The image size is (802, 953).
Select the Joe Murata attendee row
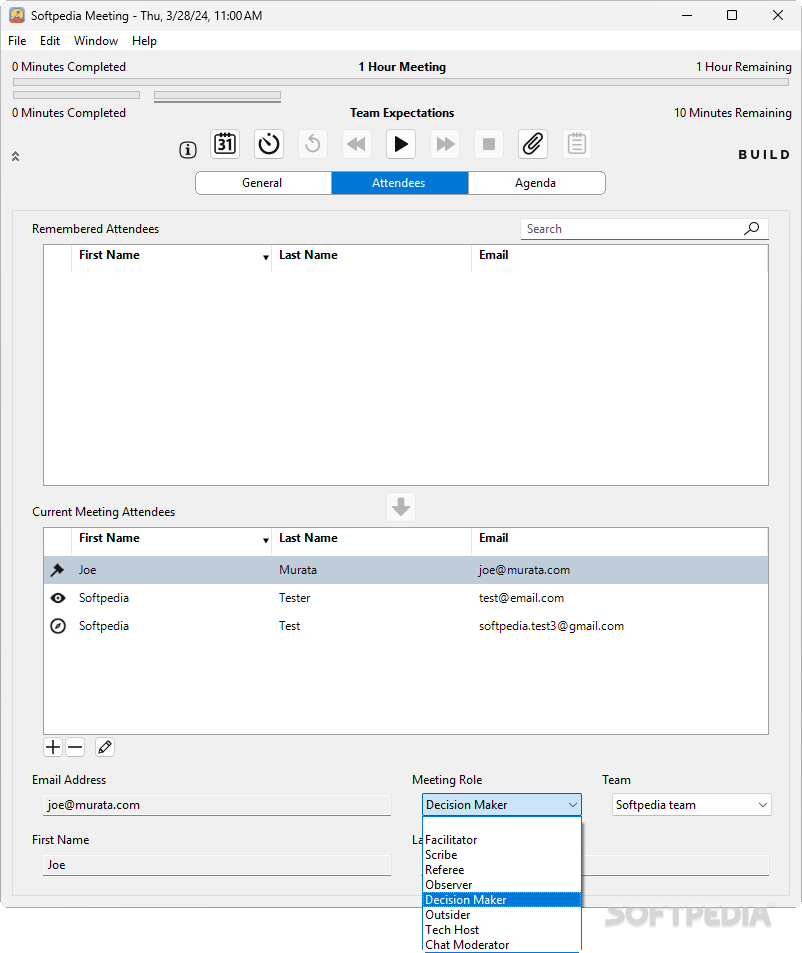coord(406,570)
